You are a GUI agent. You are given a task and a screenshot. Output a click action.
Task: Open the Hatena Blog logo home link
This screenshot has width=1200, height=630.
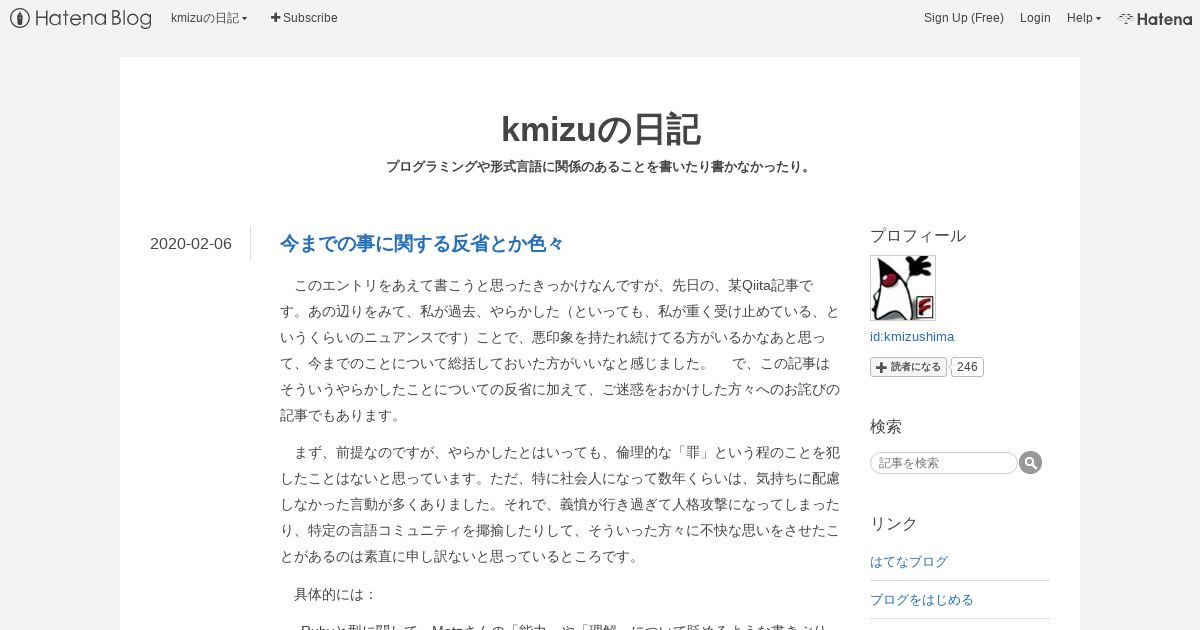pyautogui.click(x=81, y=18)
